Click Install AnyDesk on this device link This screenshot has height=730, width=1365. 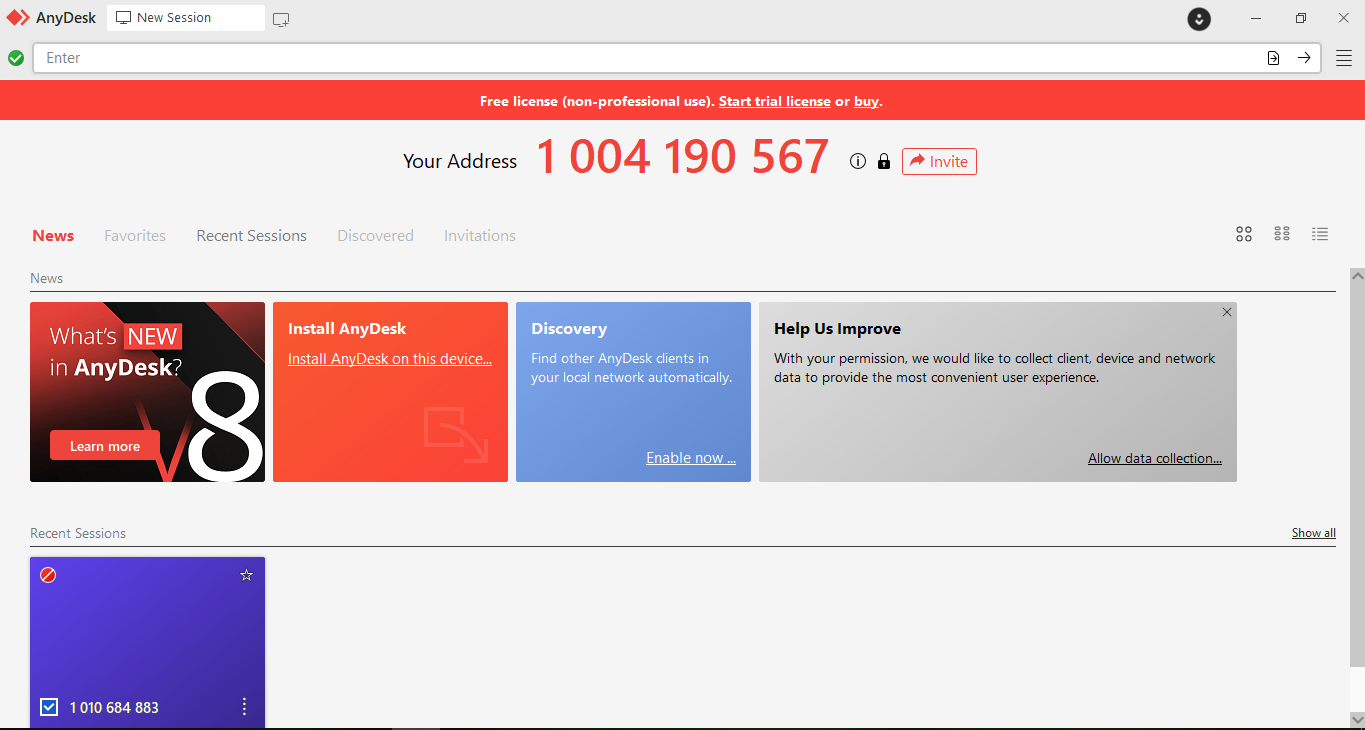point(390,359)
